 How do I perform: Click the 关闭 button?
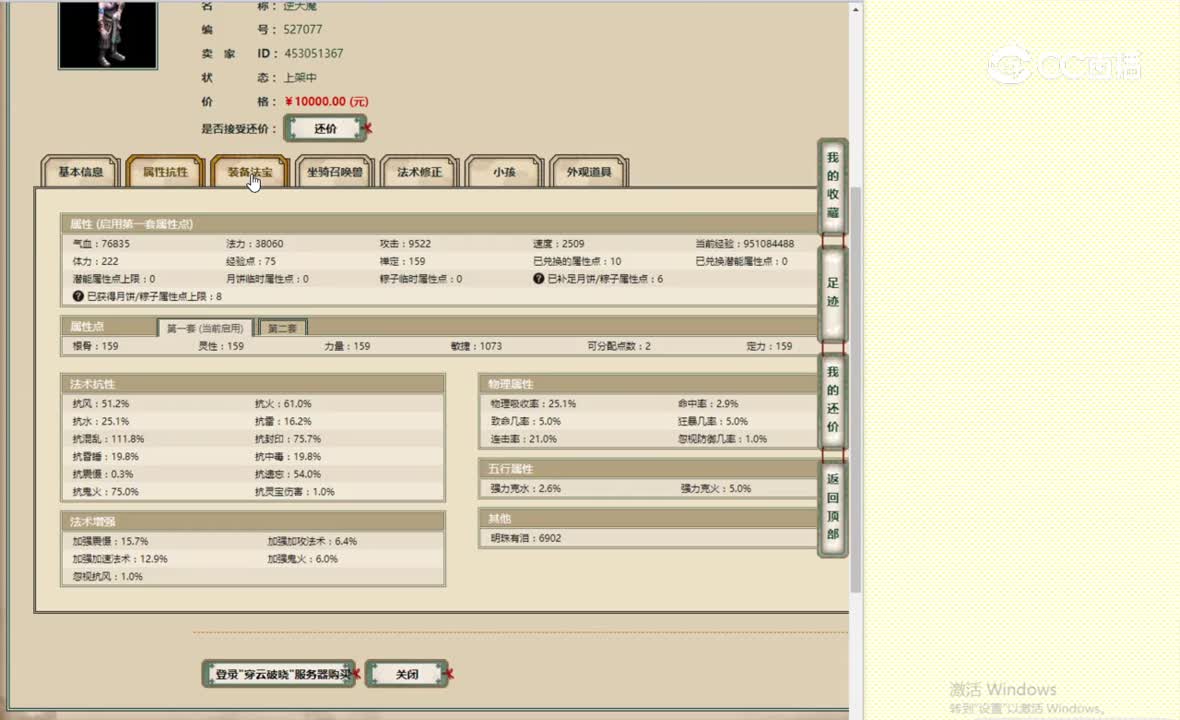407,674
